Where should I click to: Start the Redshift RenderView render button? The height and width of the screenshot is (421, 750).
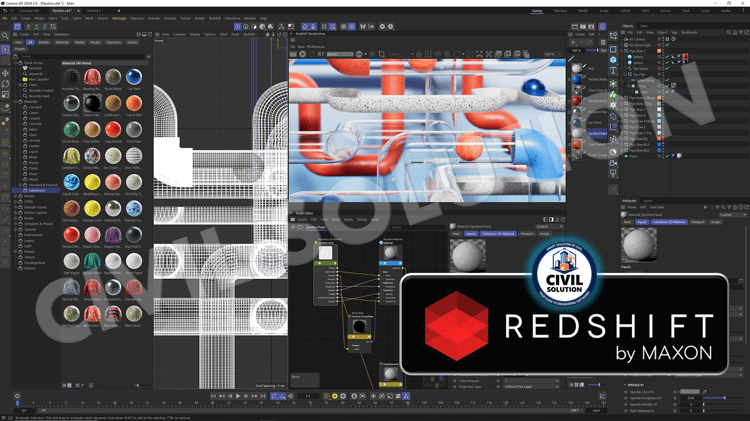pyautogui.click(x=302, y=54)
